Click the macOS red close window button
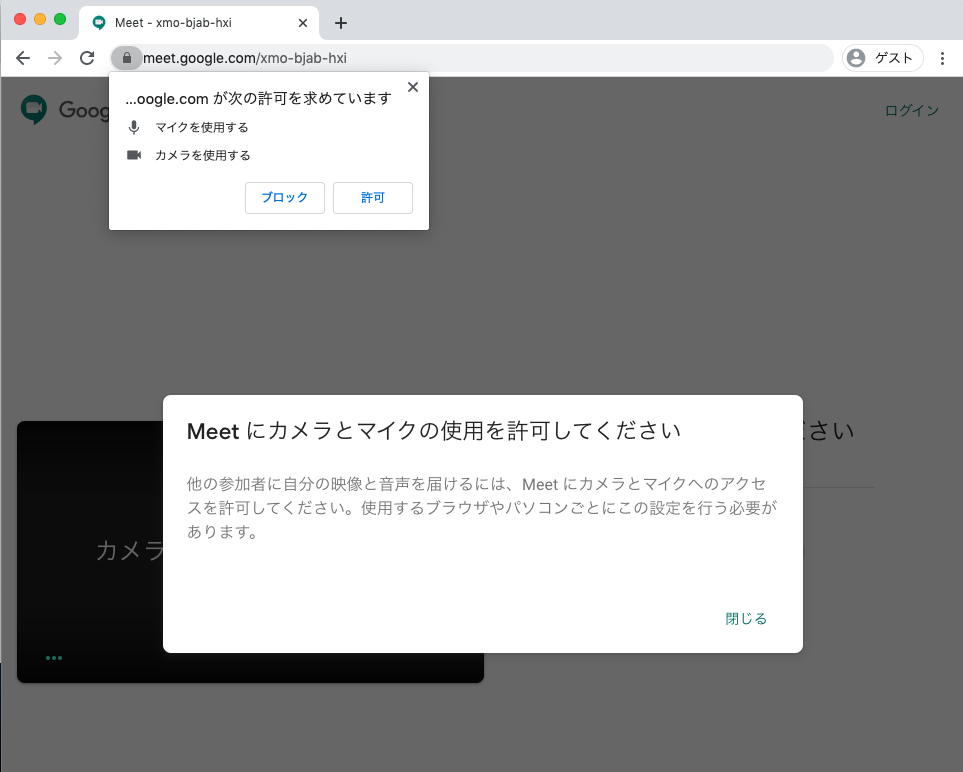Screen dimensions: 963x772 pos(20,19)
